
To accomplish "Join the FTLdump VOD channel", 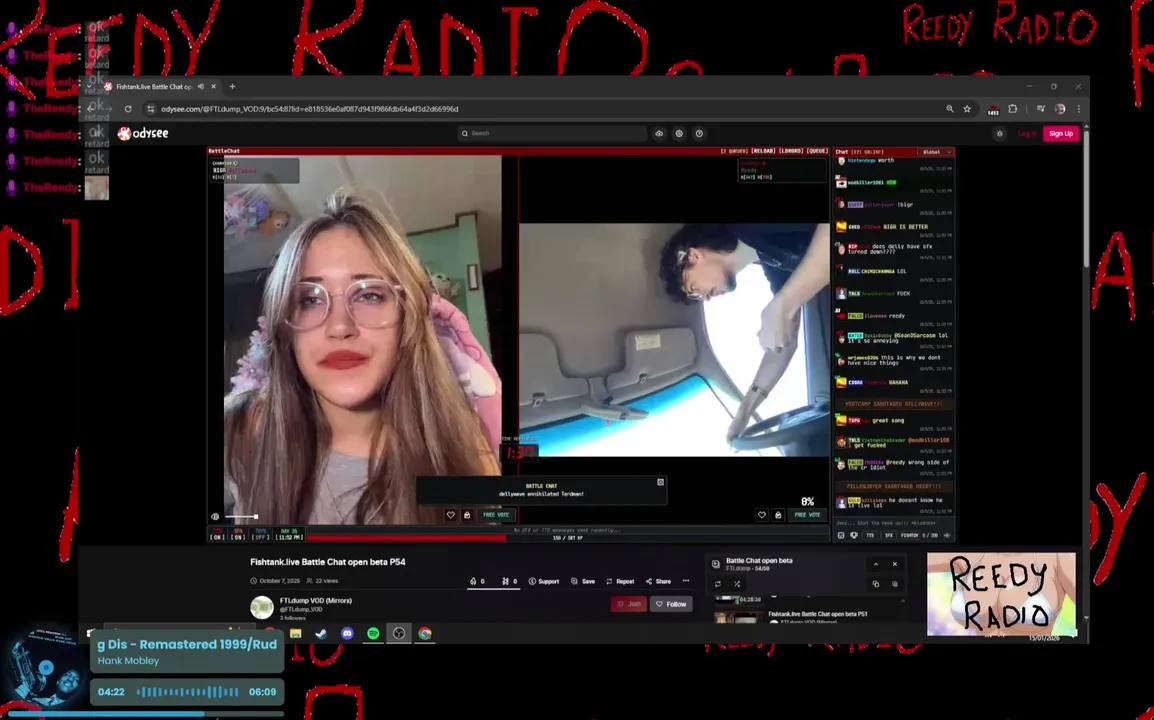I will (x=629, y=604).
